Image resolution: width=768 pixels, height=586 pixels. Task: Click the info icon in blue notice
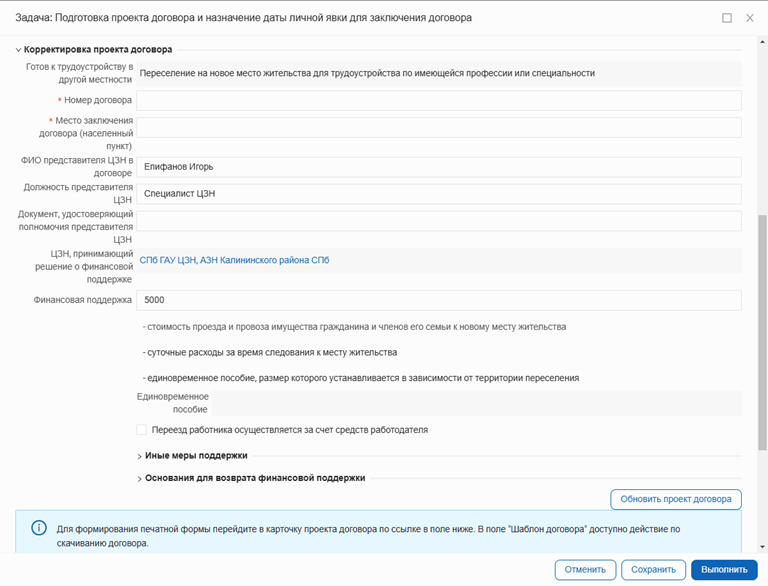(x=39, y=528)
